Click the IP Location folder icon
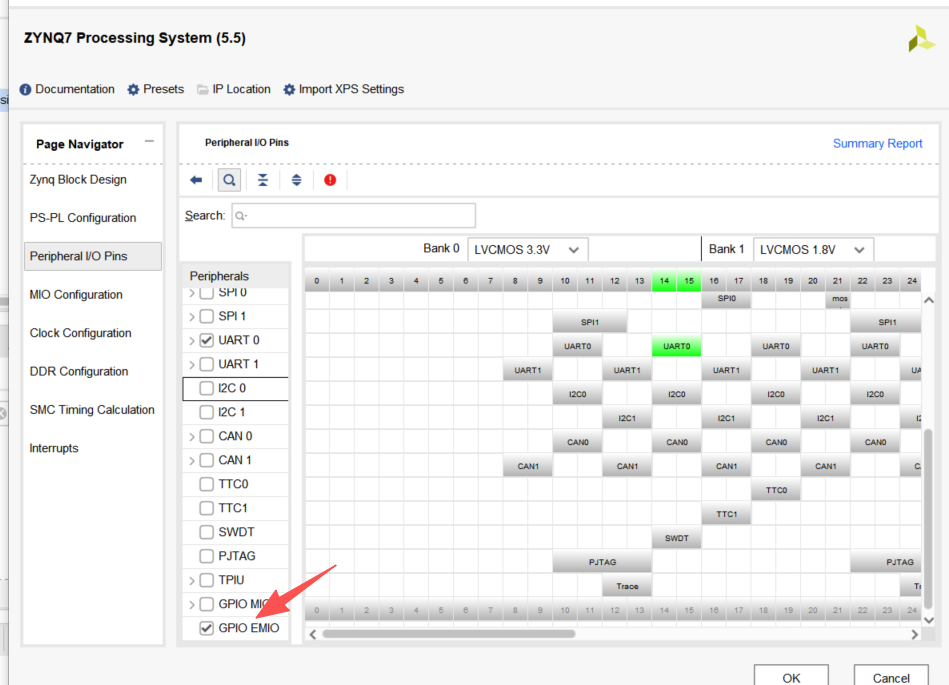 click(x=203, y=90)
